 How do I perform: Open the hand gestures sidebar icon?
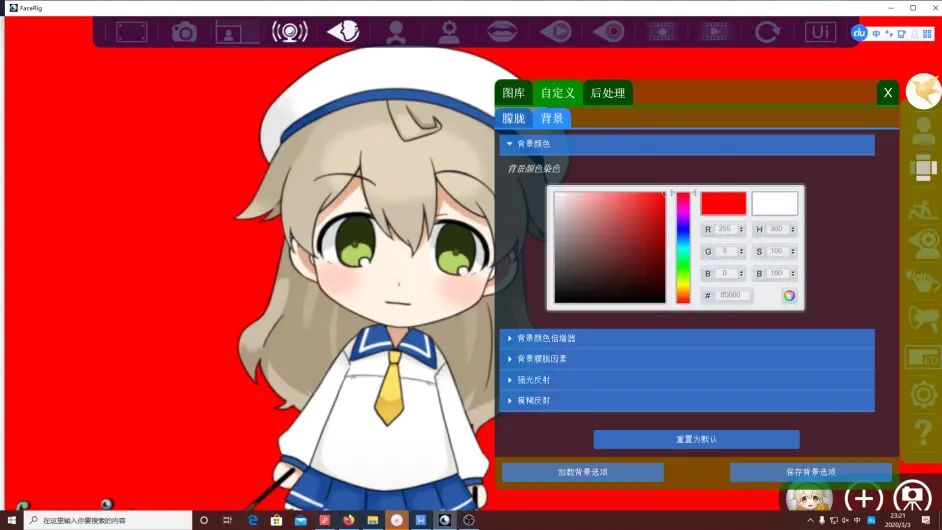[923, 281]
